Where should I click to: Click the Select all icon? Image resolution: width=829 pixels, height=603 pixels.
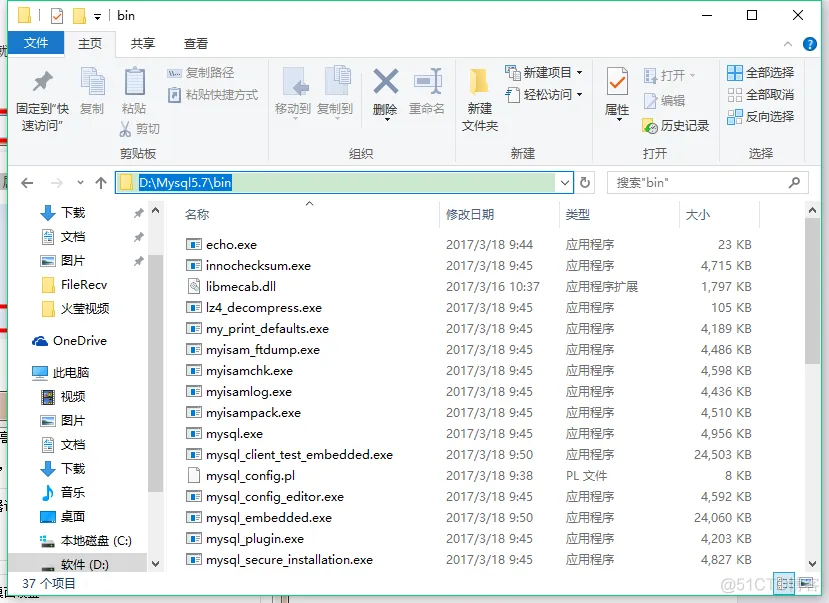(x=734, y=72)
